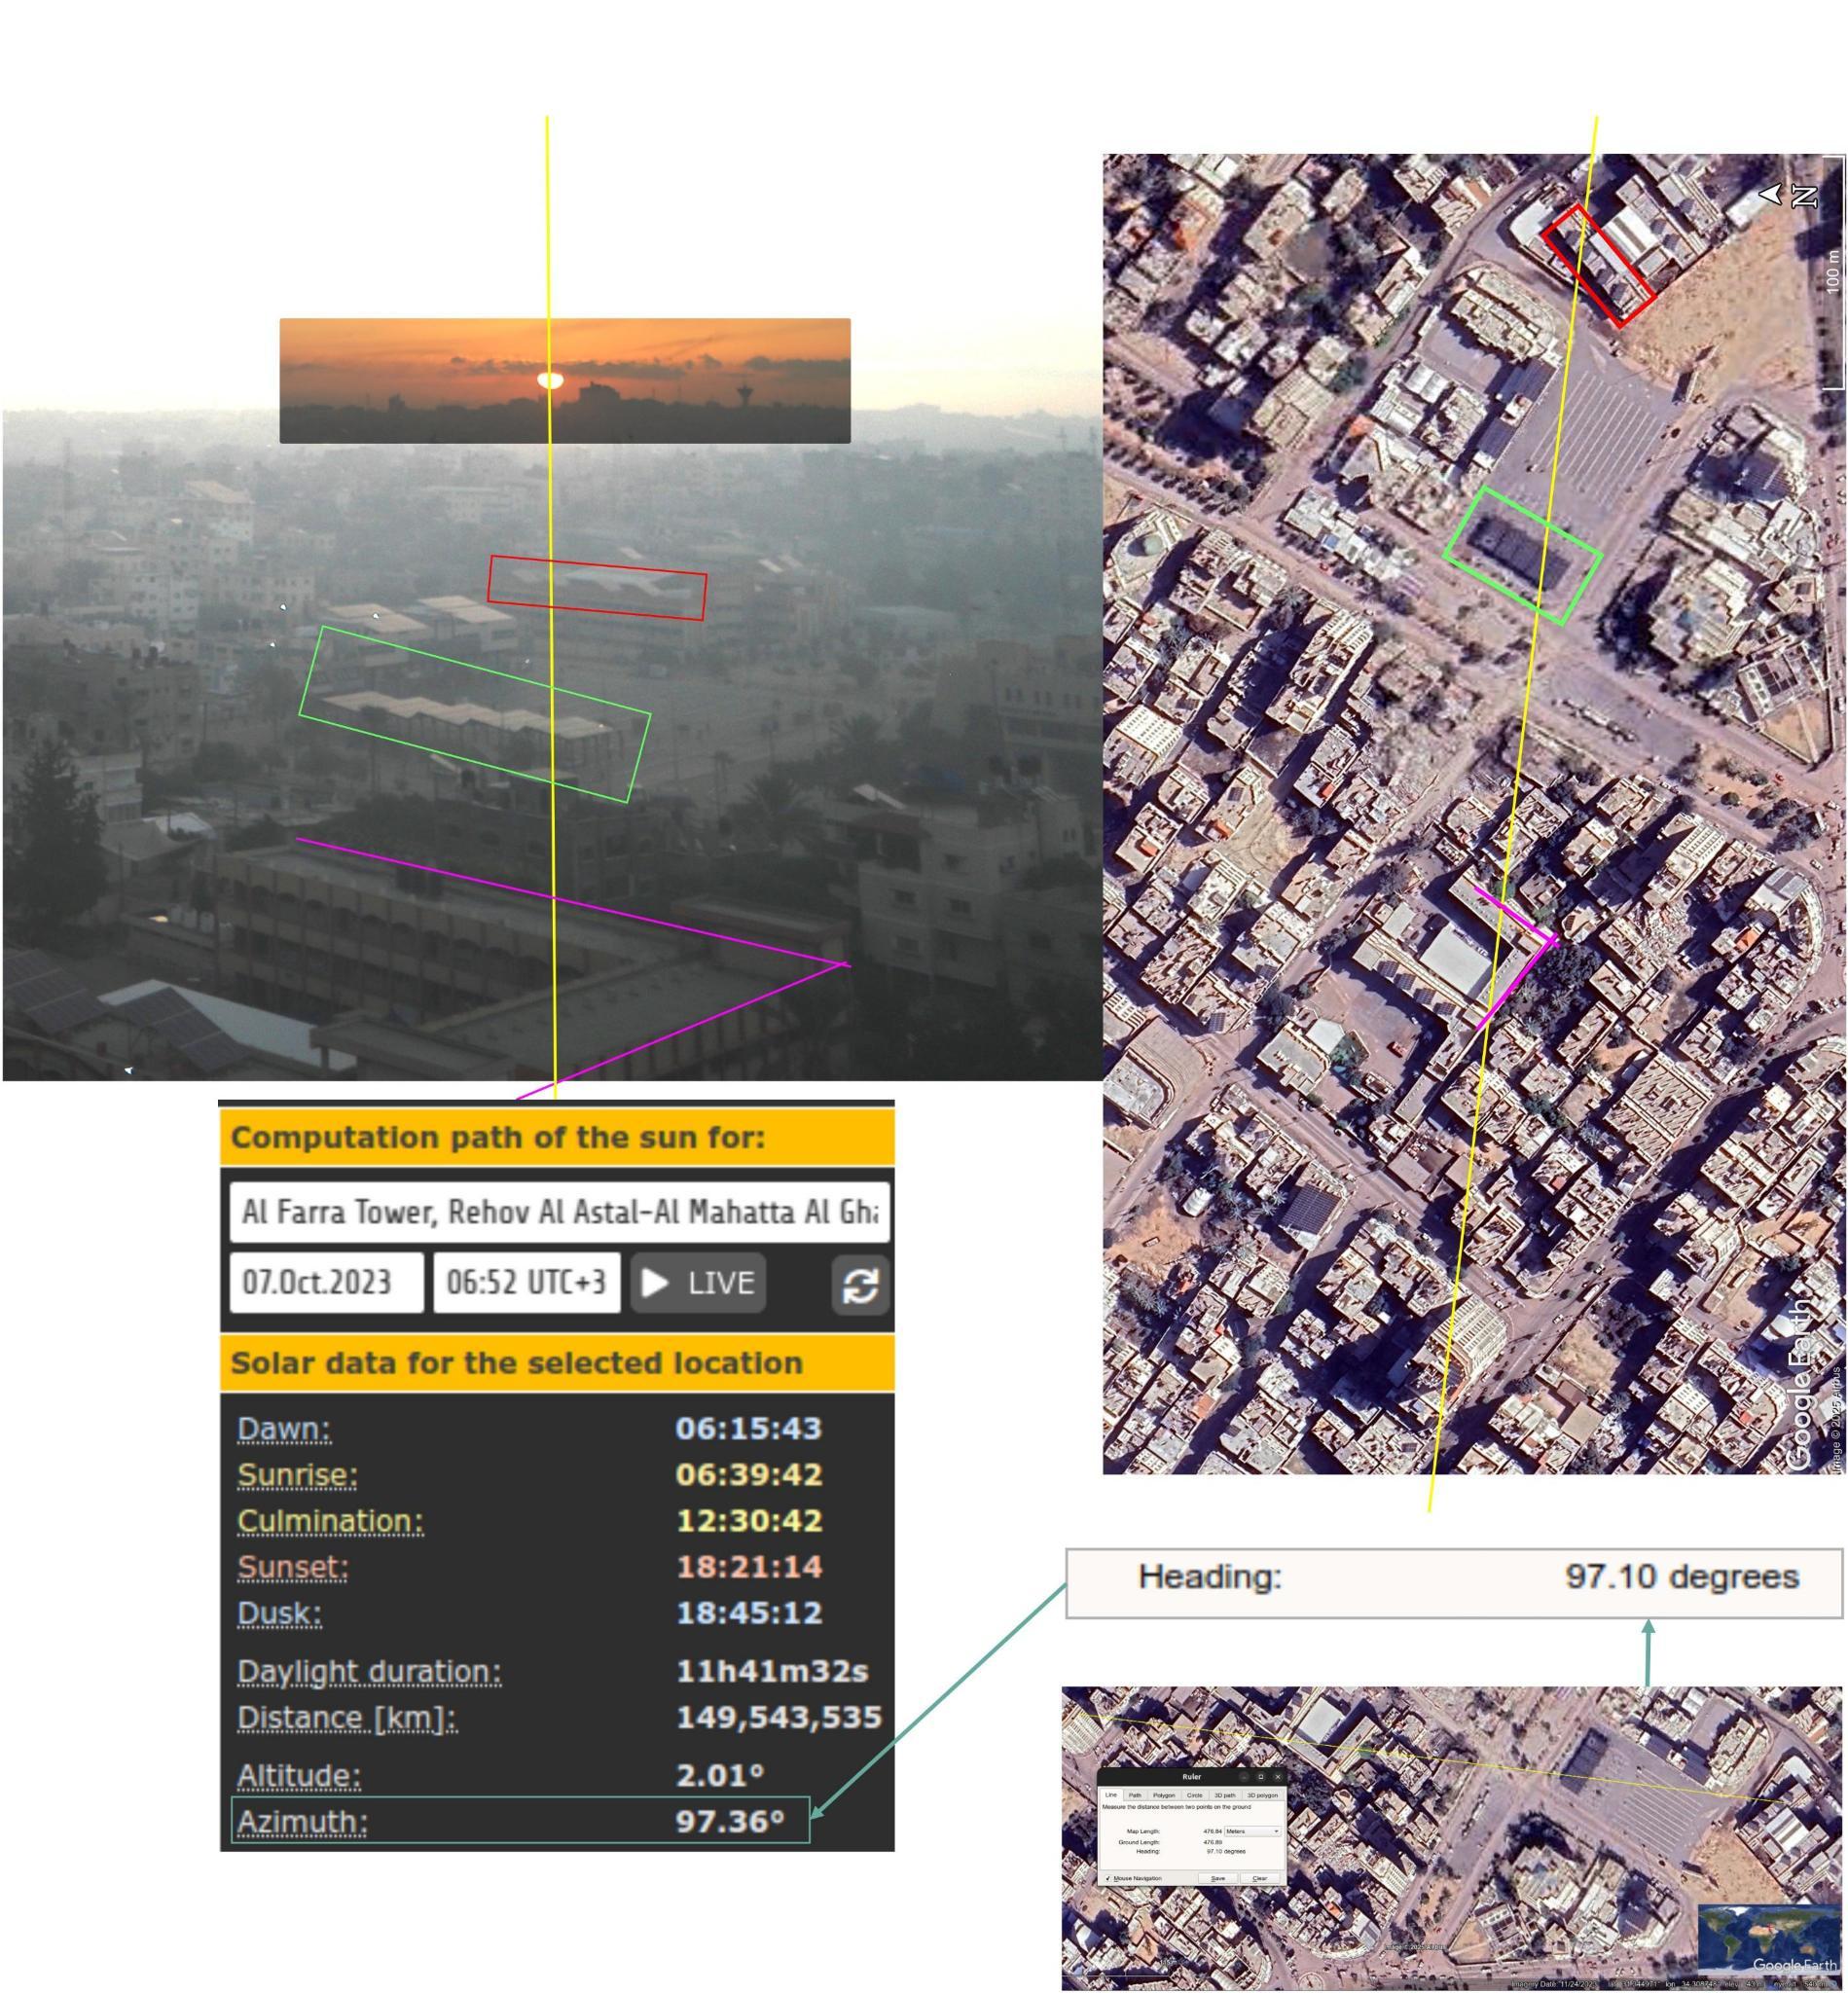This screenshot has width=1848, height=1993.
Task: Switch to the 3D polygon tab
Action: 1263,1796
